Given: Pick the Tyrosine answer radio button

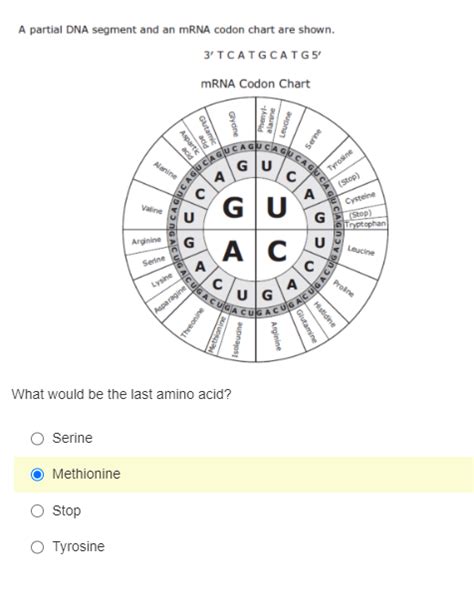Looking at the screenshot, I should click(37, 547).
